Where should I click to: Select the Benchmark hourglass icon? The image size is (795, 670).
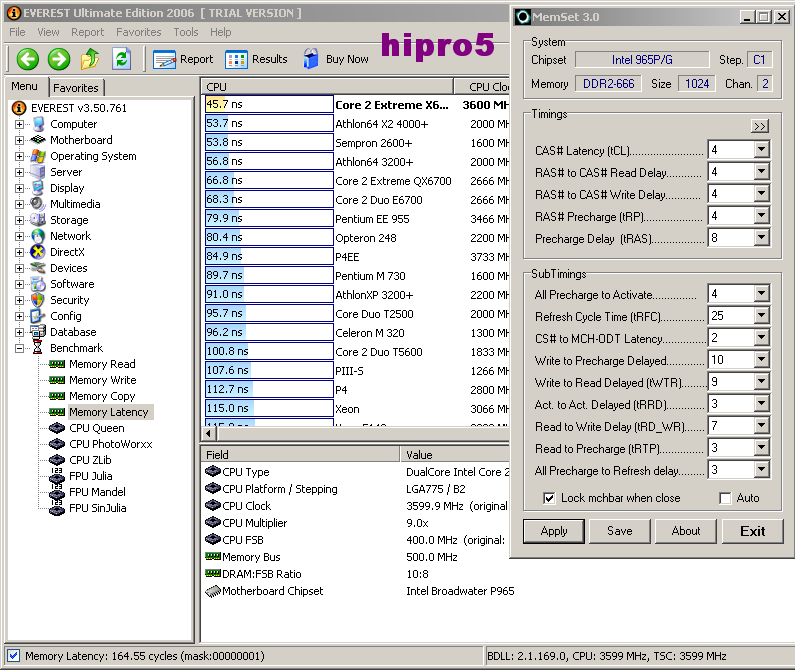[38, 348]
